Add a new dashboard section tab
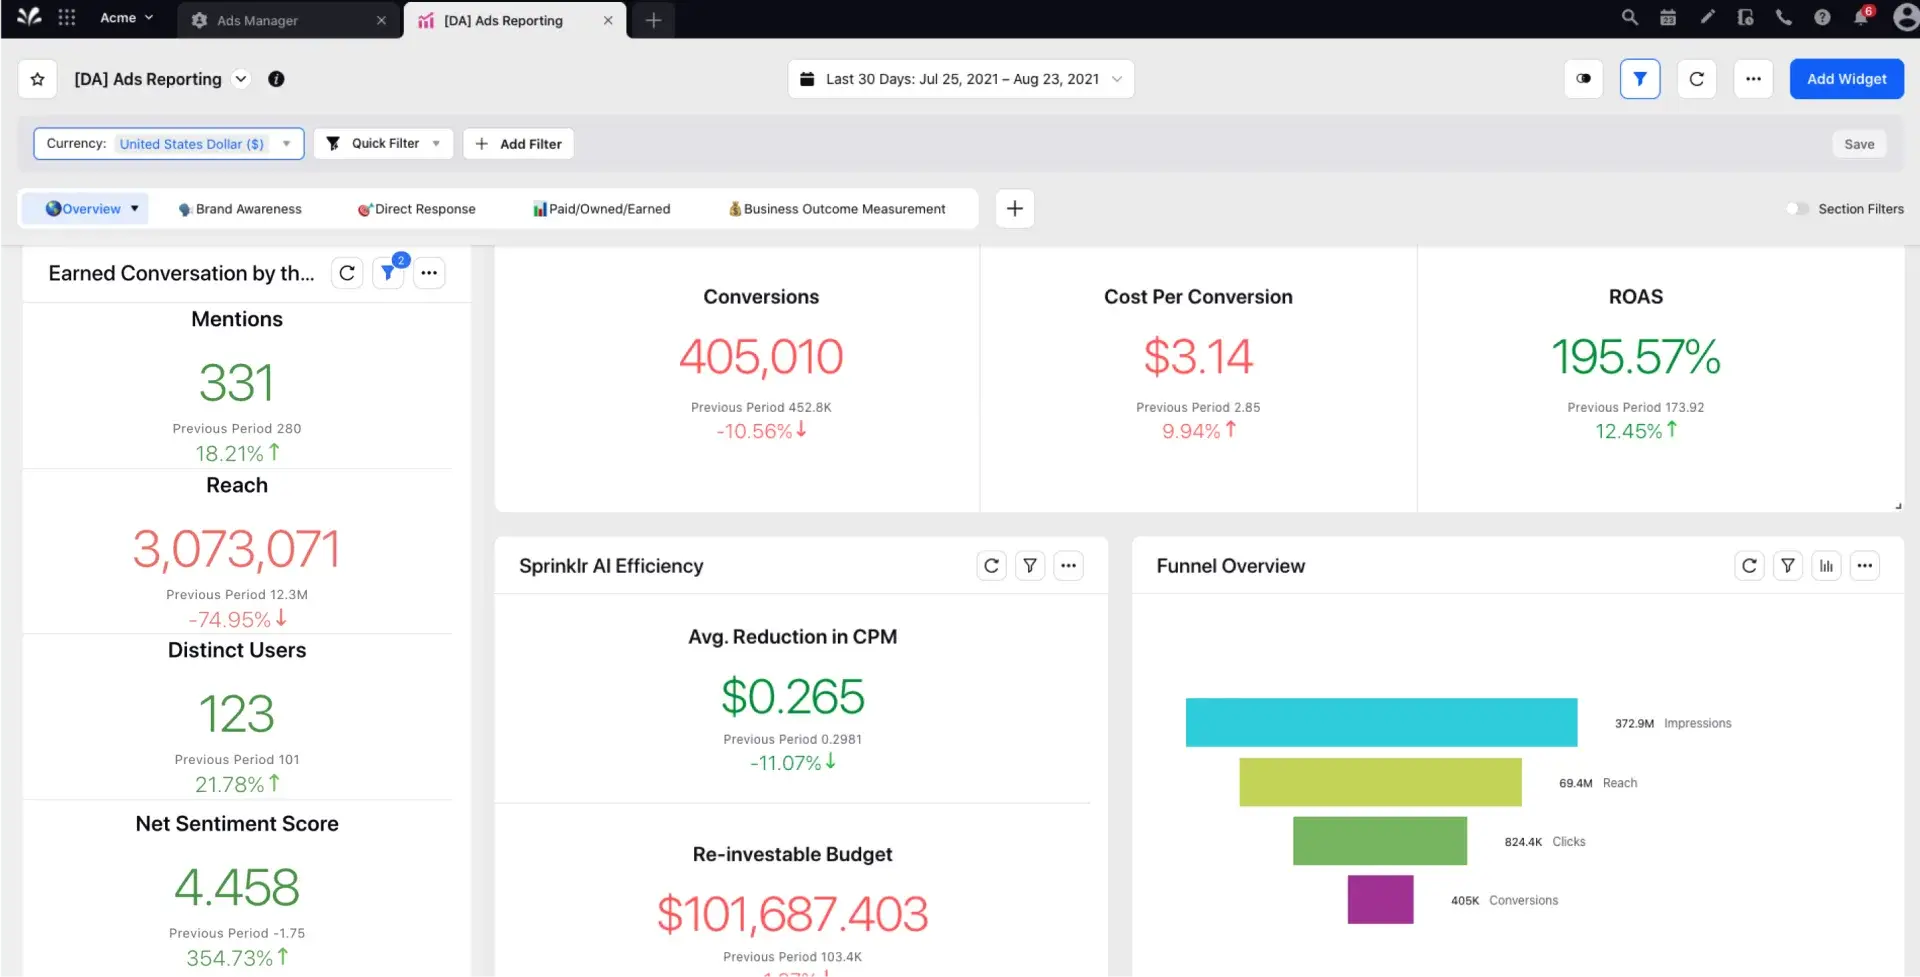Image resolution: width=1920 pixels, height=977 pixels. 1015,209
